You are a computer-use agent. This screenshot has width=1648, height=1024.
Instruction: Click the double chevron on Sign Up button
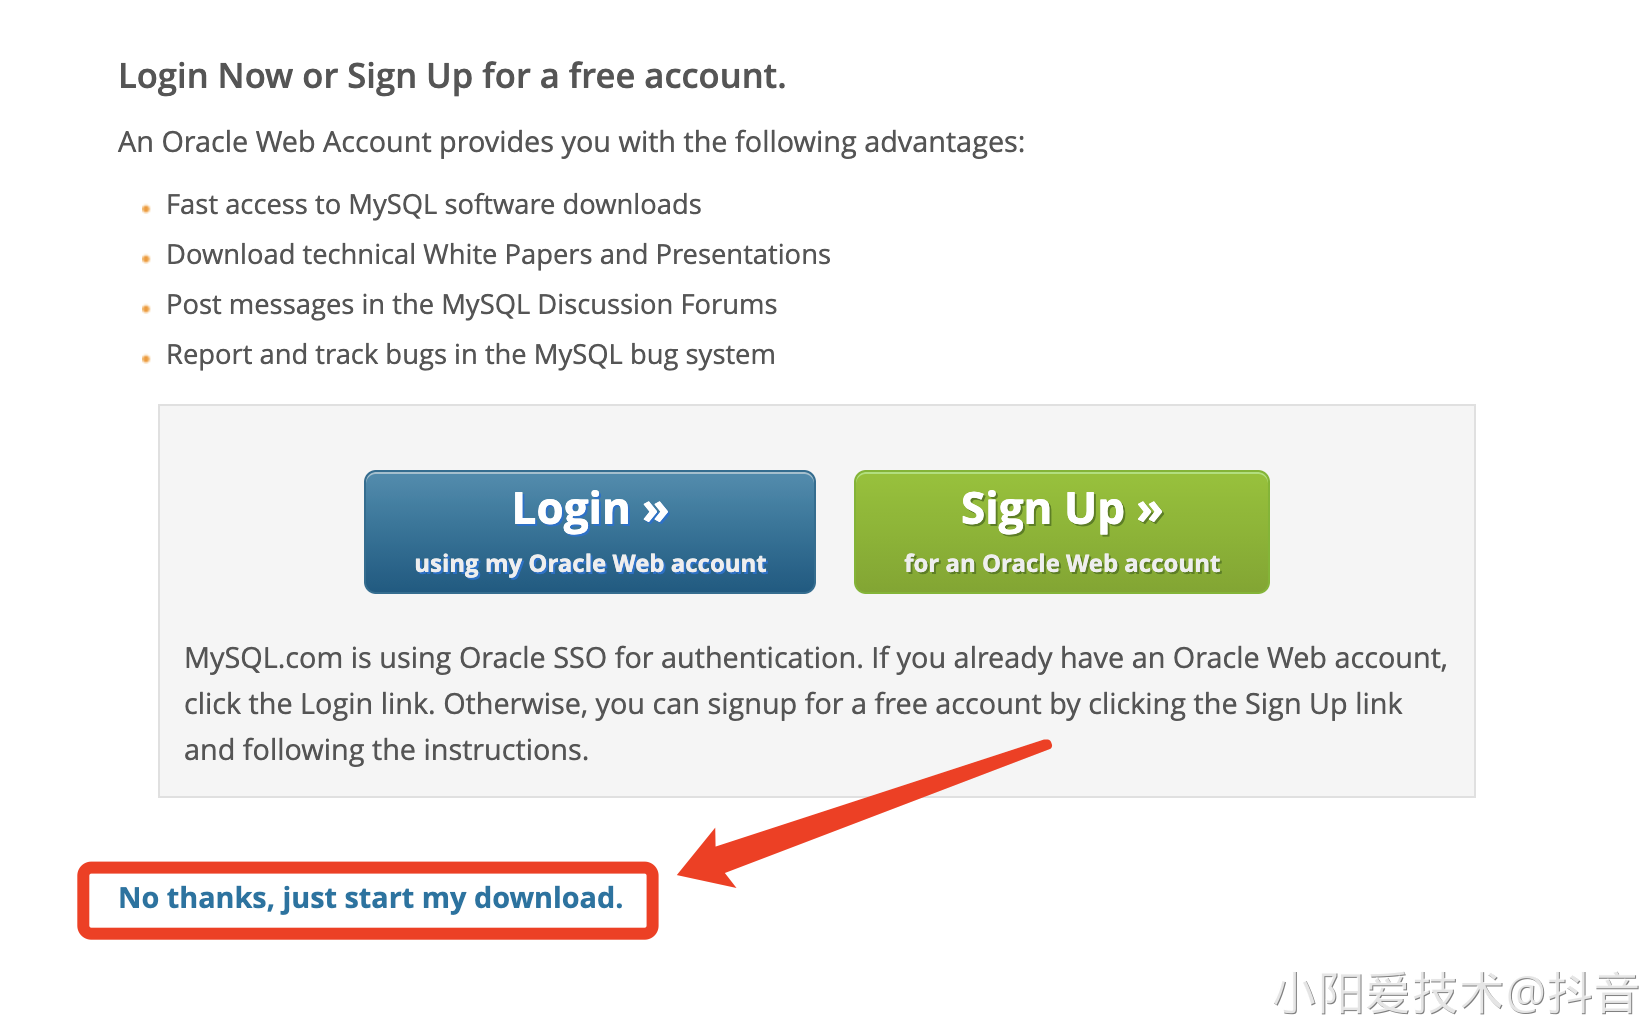[1150, 511]
